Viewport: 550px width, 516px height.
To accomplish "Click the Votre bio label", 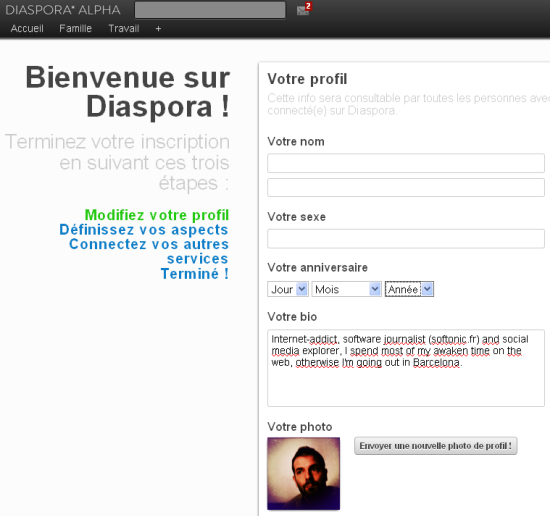I will point(292,317).
